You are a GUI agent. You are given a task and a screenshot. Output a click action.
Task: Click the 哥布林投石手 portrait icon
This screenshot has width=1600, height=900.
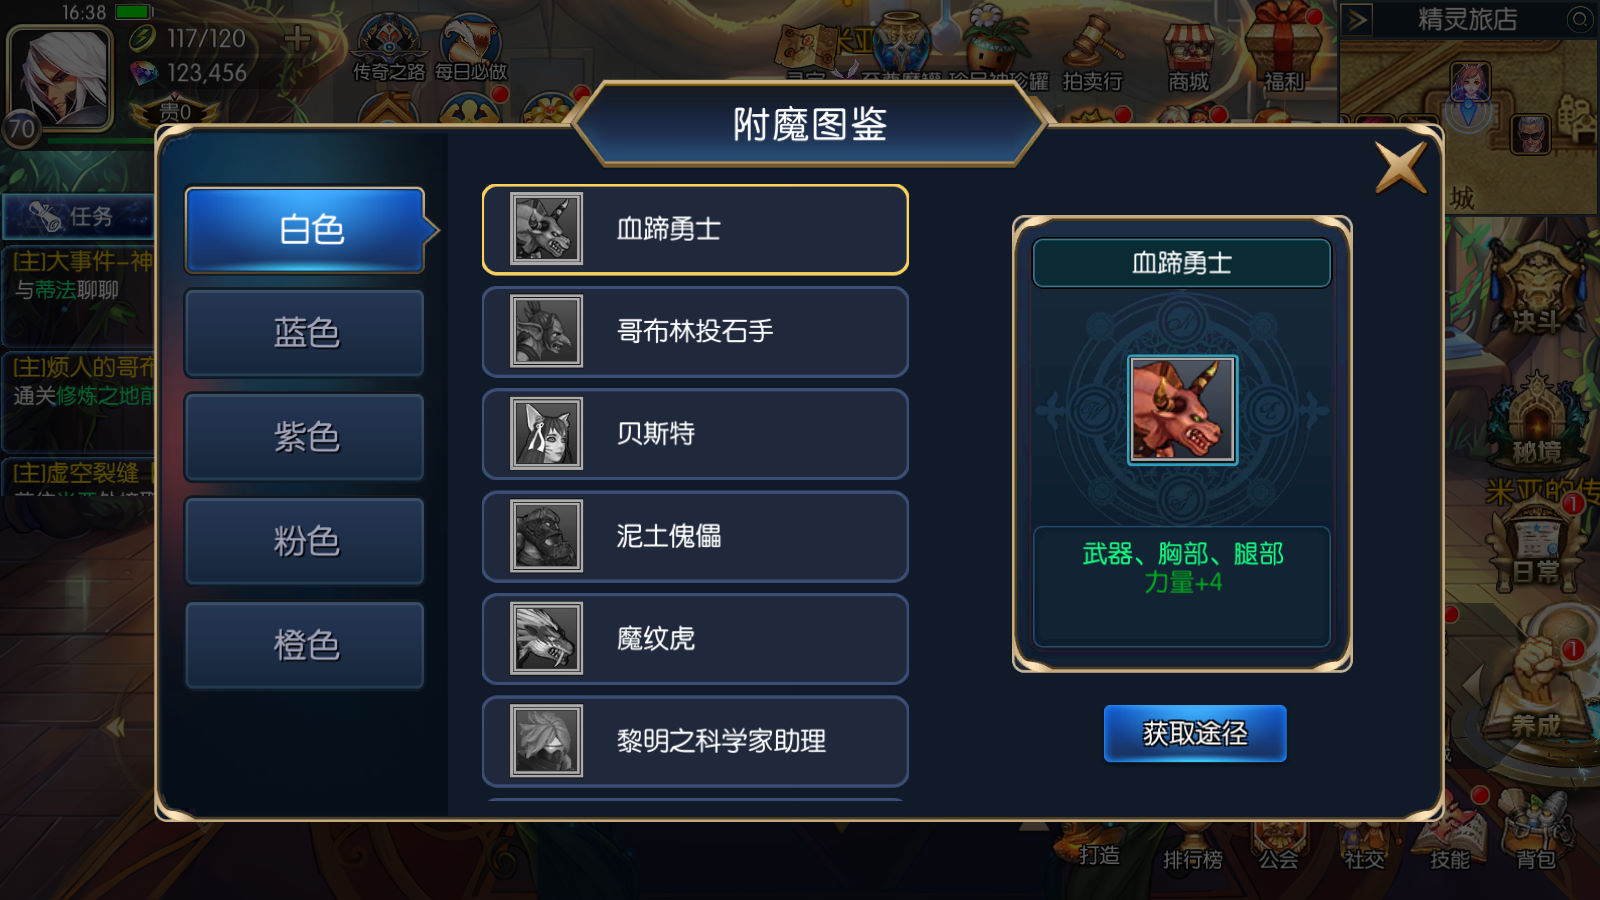[546, 331]
